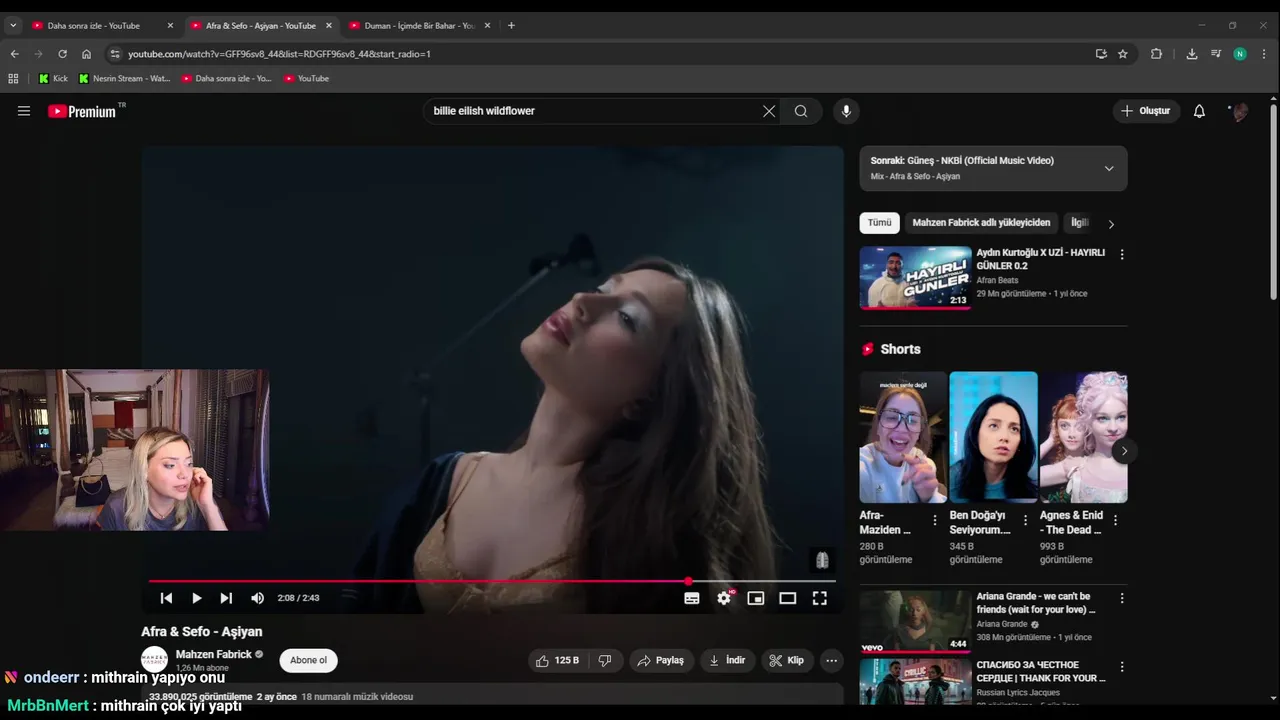Open more actions three-dot menu
This screenshot has width=1280, height=720.
click(831, 660)
